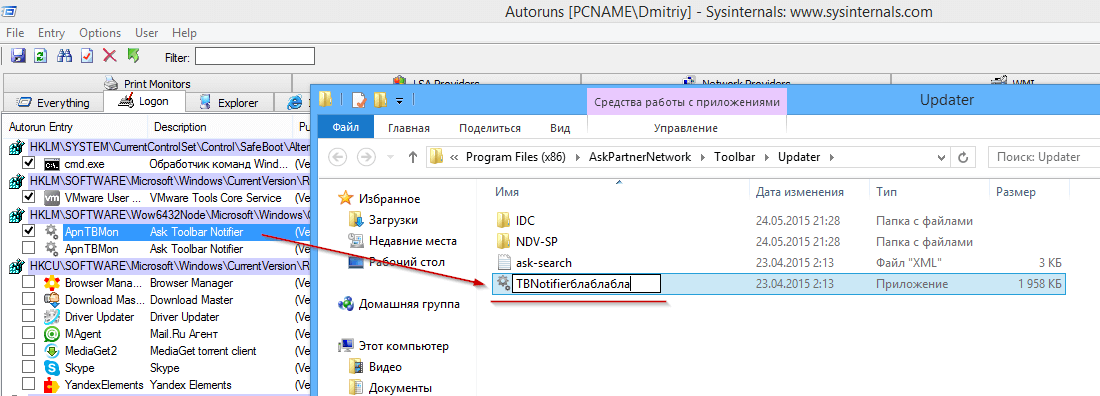Uncheck the VMware User entry checkbox

pyautogui.click(x=29, y=198)
